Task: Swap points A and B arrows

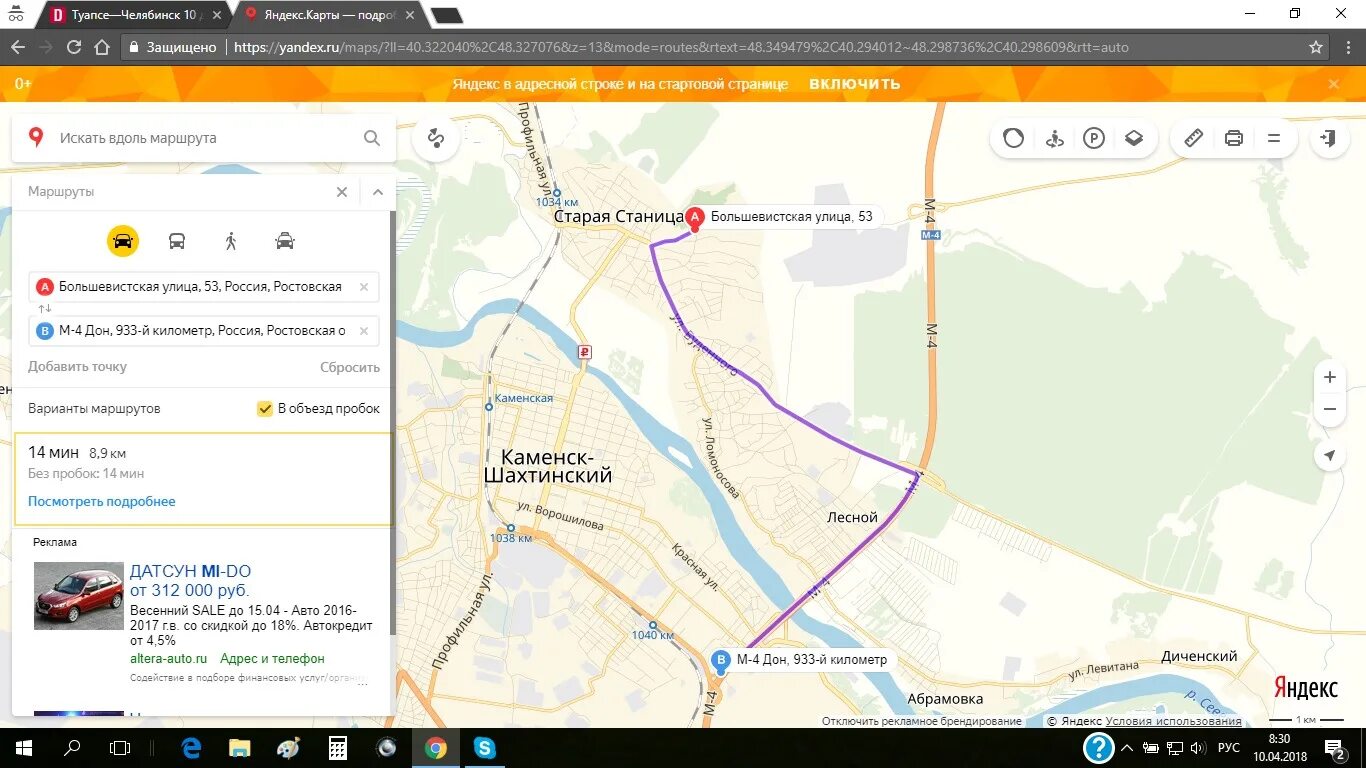Action: [44, 309]
